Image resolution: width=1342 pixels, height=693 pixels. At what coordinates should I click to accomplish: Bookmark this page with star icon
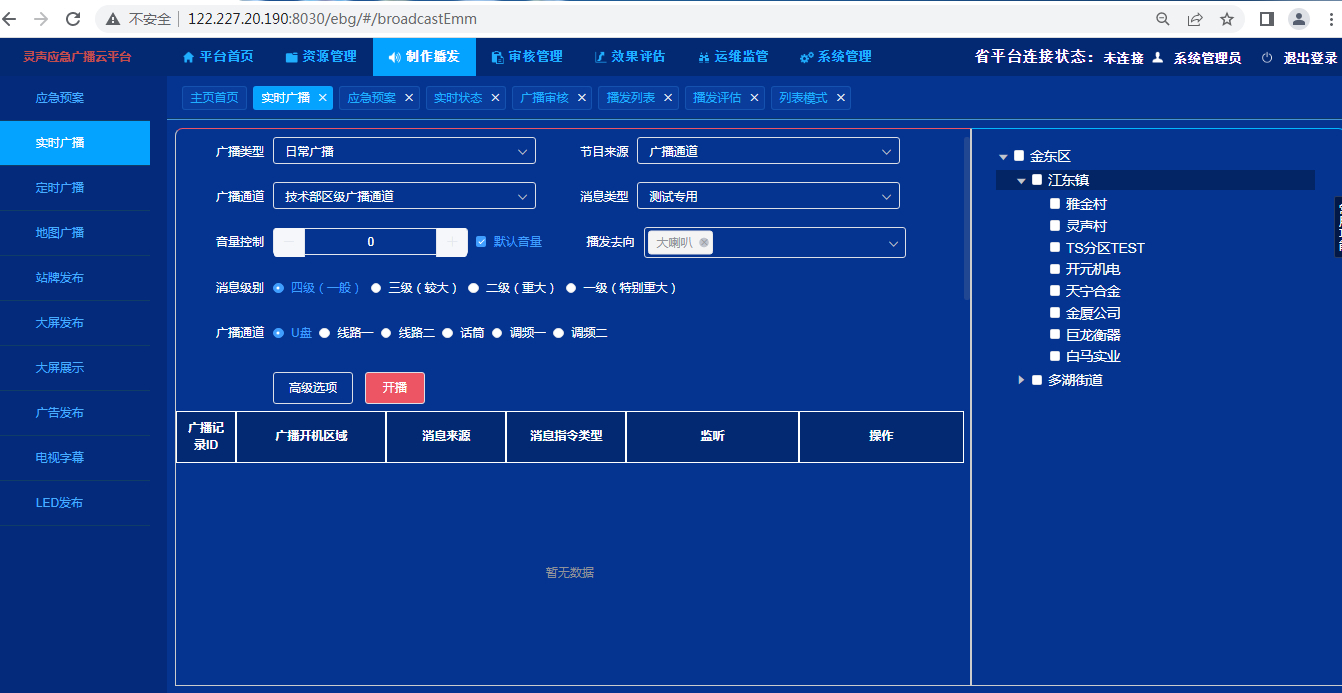pos(1227,19)
